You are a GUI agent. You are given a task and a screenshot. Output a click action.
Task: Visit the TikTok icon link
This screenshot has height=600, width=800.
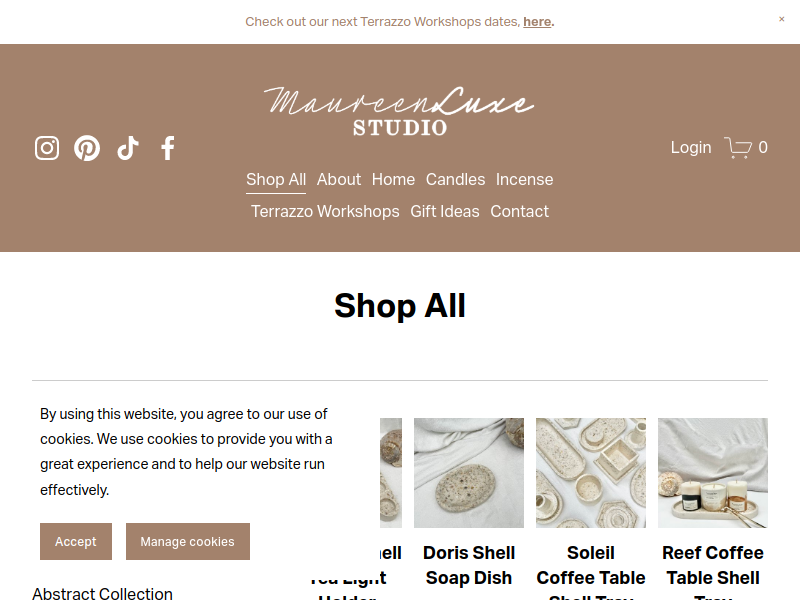(128, 148)
